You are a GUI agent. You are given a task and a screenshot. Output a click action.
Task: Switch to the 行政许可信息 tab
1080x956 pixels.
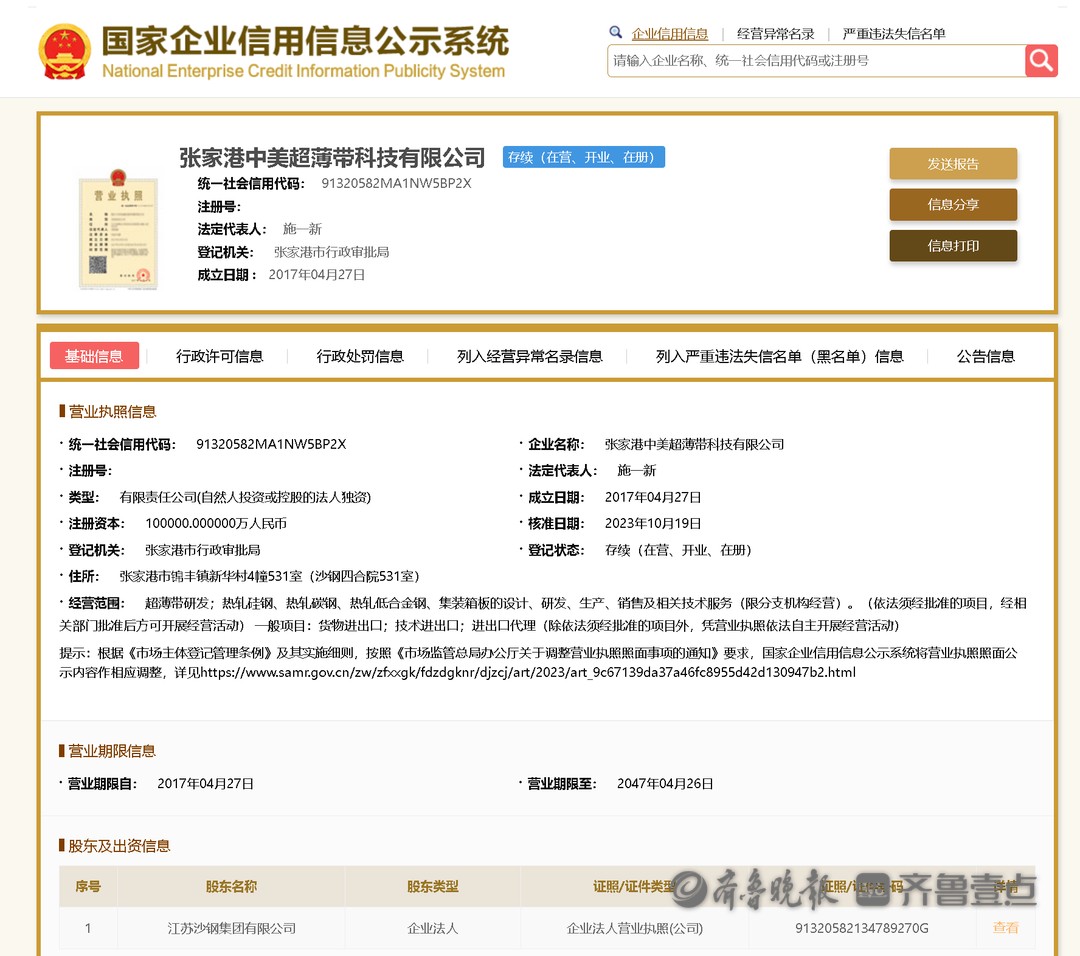pos(219,357)
